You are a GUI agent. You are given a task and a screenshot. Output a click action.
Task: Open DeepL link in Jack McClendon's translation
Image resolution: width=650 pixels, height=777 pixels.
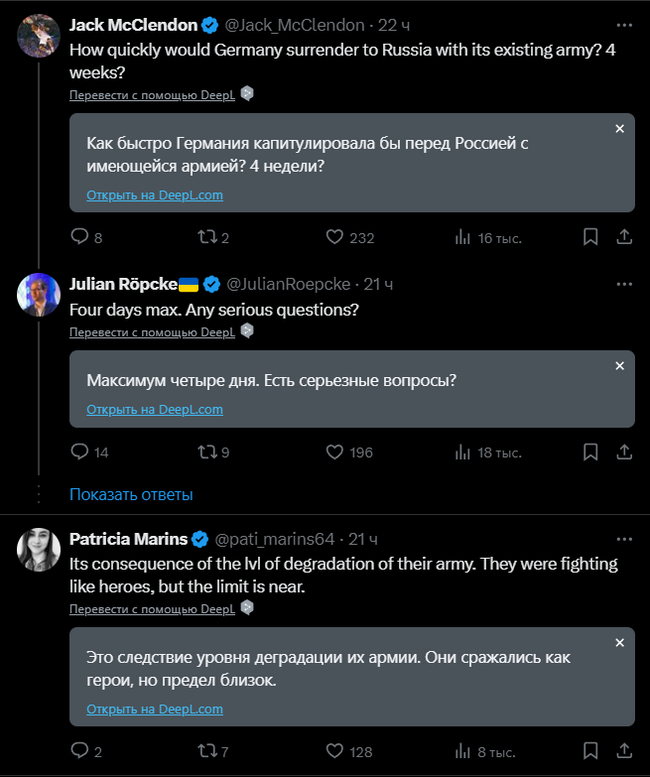point(154,195)
